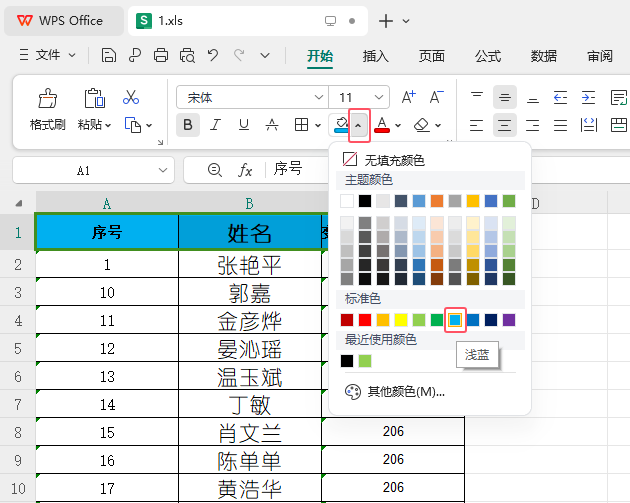Align text to top
Image resolution: width=630 pixels, height=503 pixels.
(x=477, y=97)
